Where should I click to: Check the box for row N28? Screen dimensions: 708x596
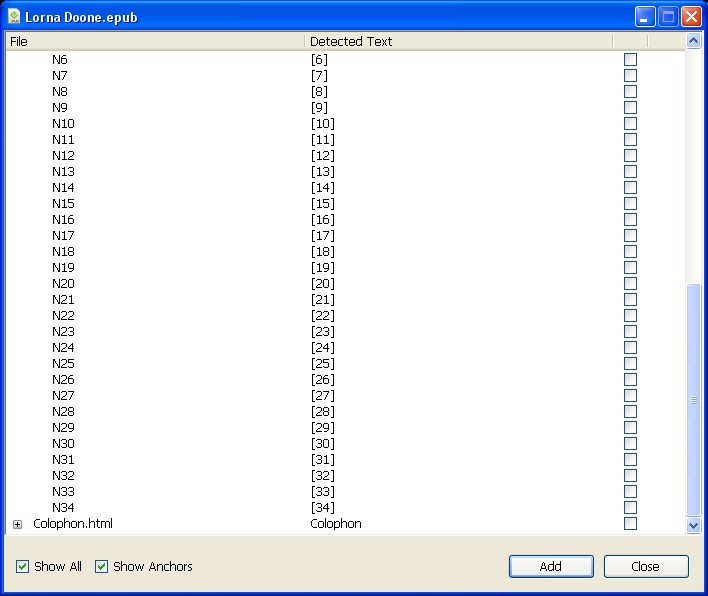point(630,411)
